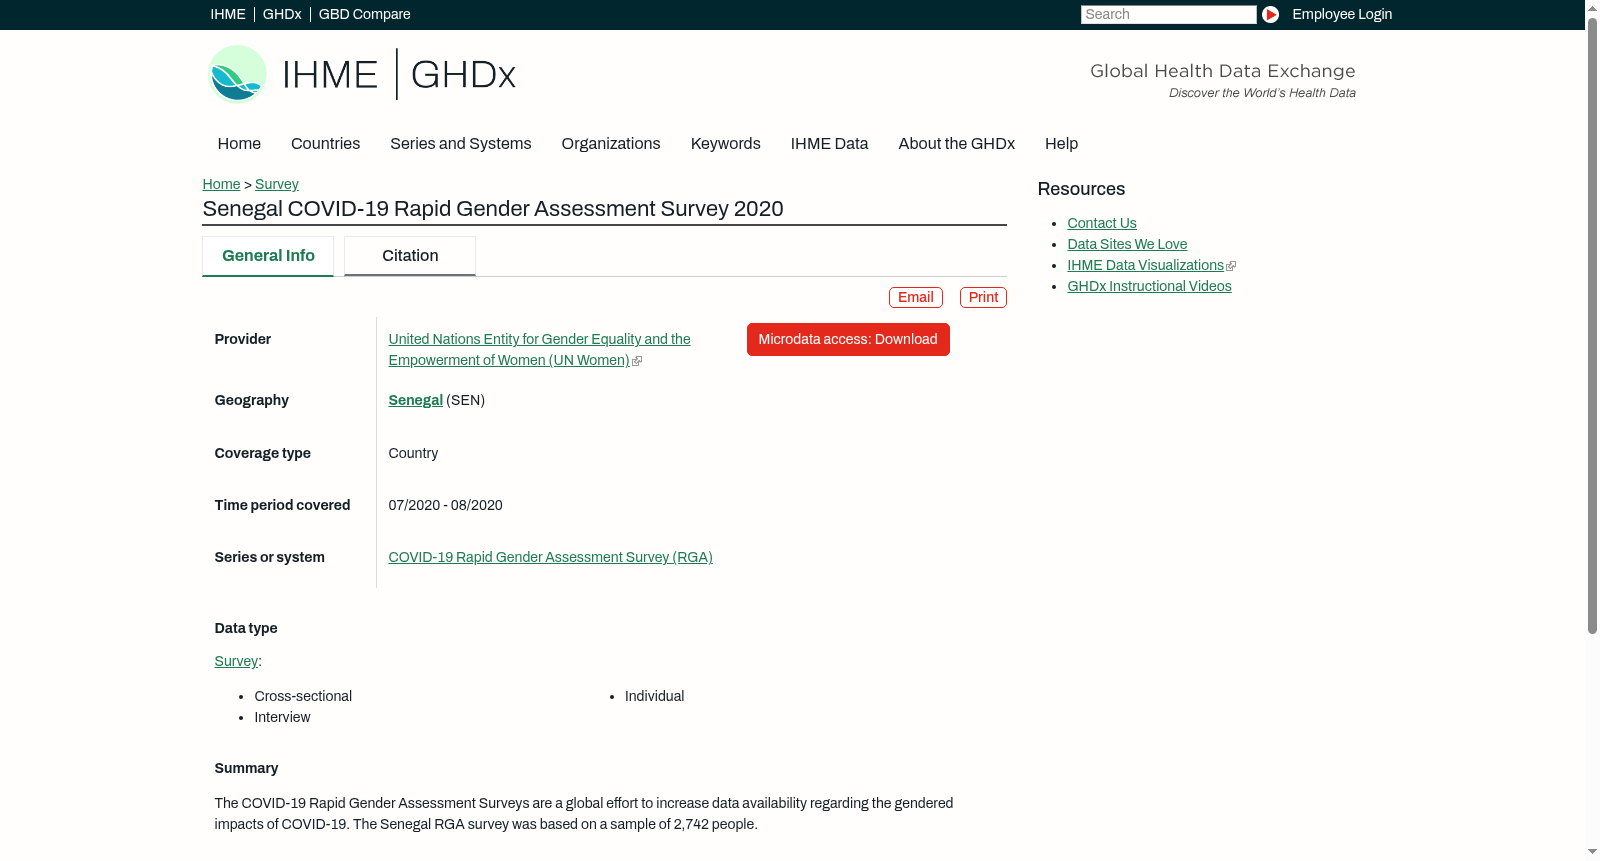The height and width of the screenshot is (861, 1600).
Task: Open the Organizations menu
Action: [611, 143]
